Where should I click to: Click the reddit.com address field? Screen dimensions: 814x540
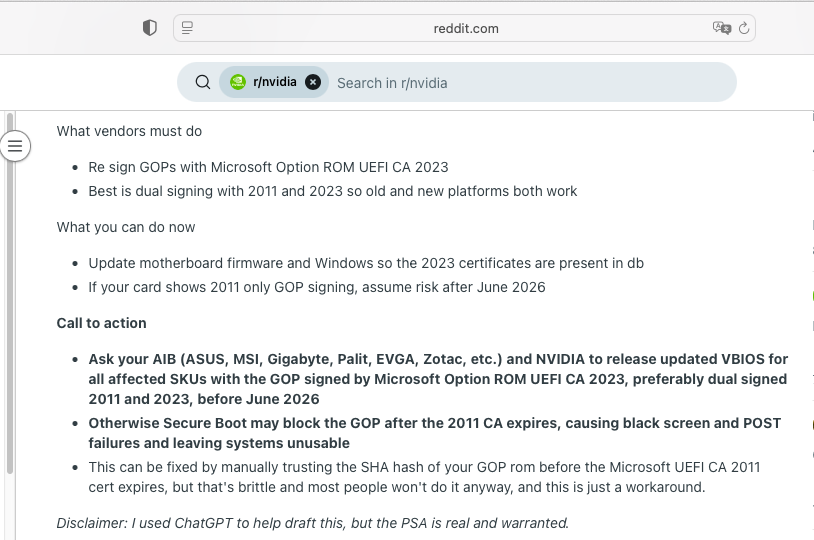tap(464, 28)
